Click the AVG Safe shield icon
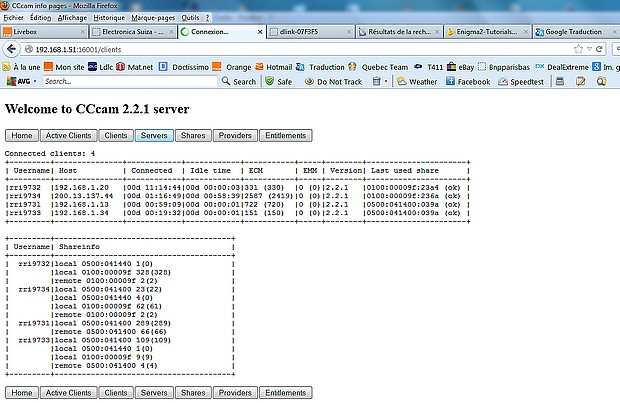620x403 pixels. tap(267, 82)
